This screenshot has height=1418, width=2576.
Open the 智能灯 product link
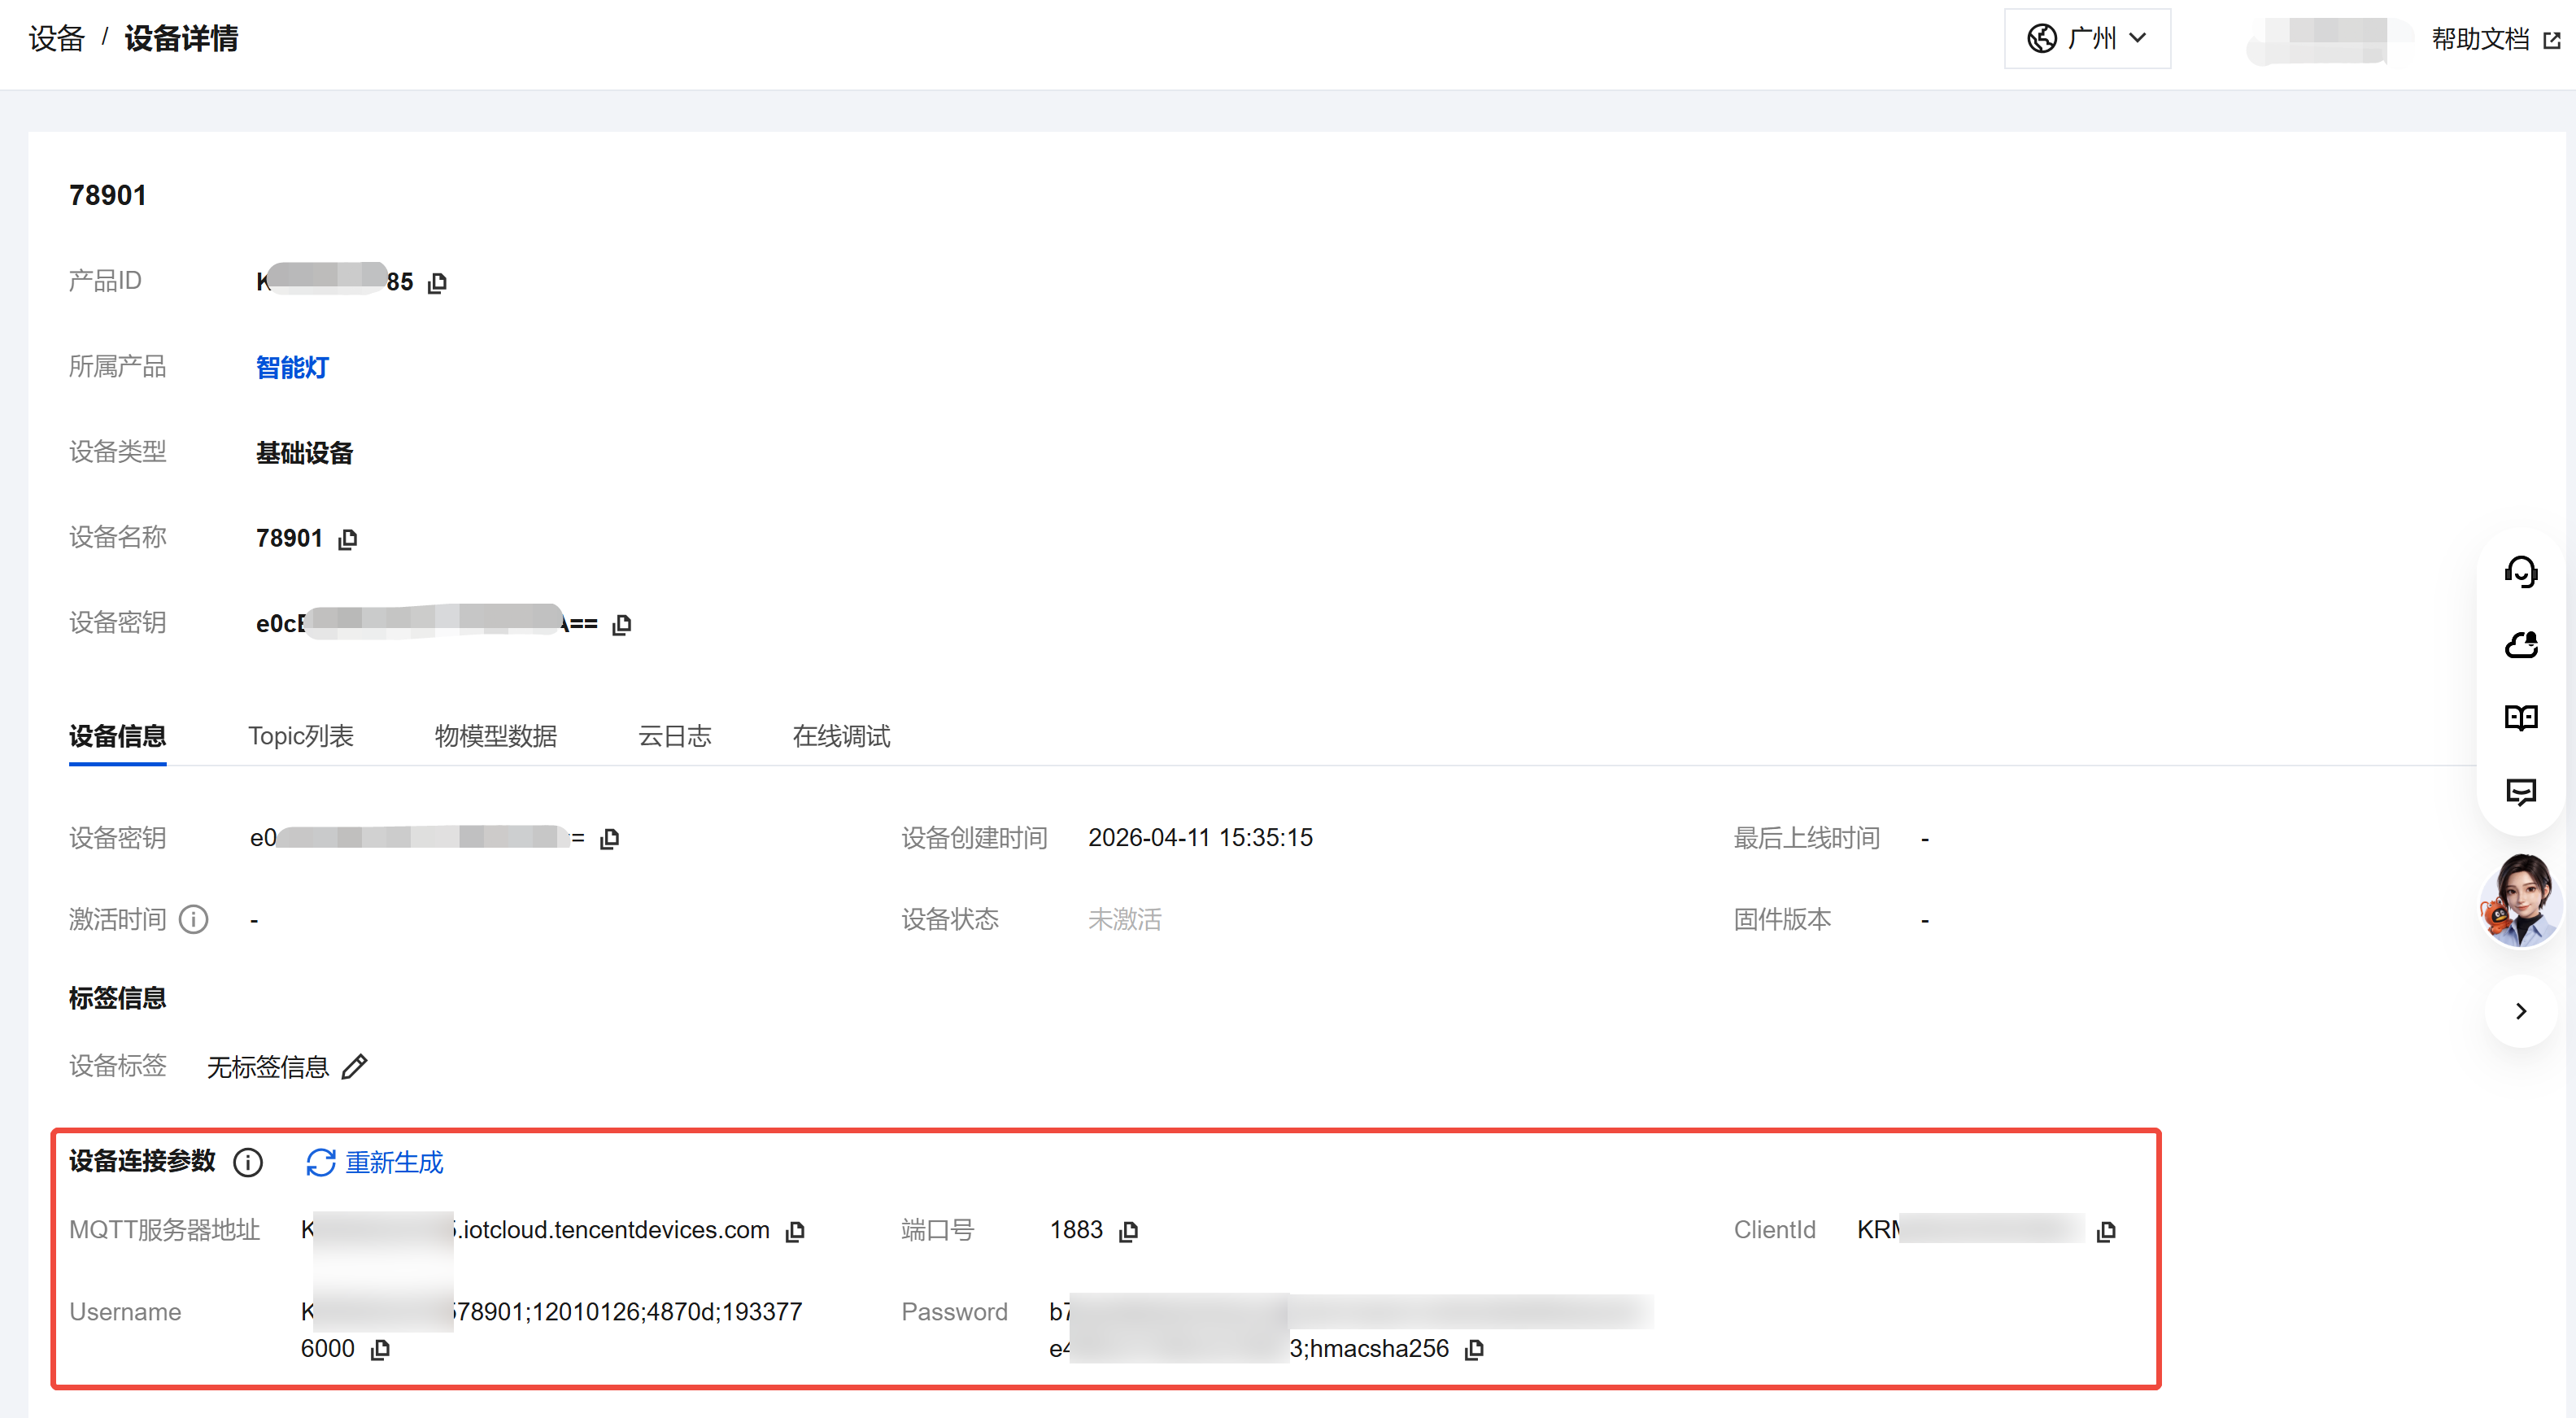pyautogui.click(x=292, y=368)
